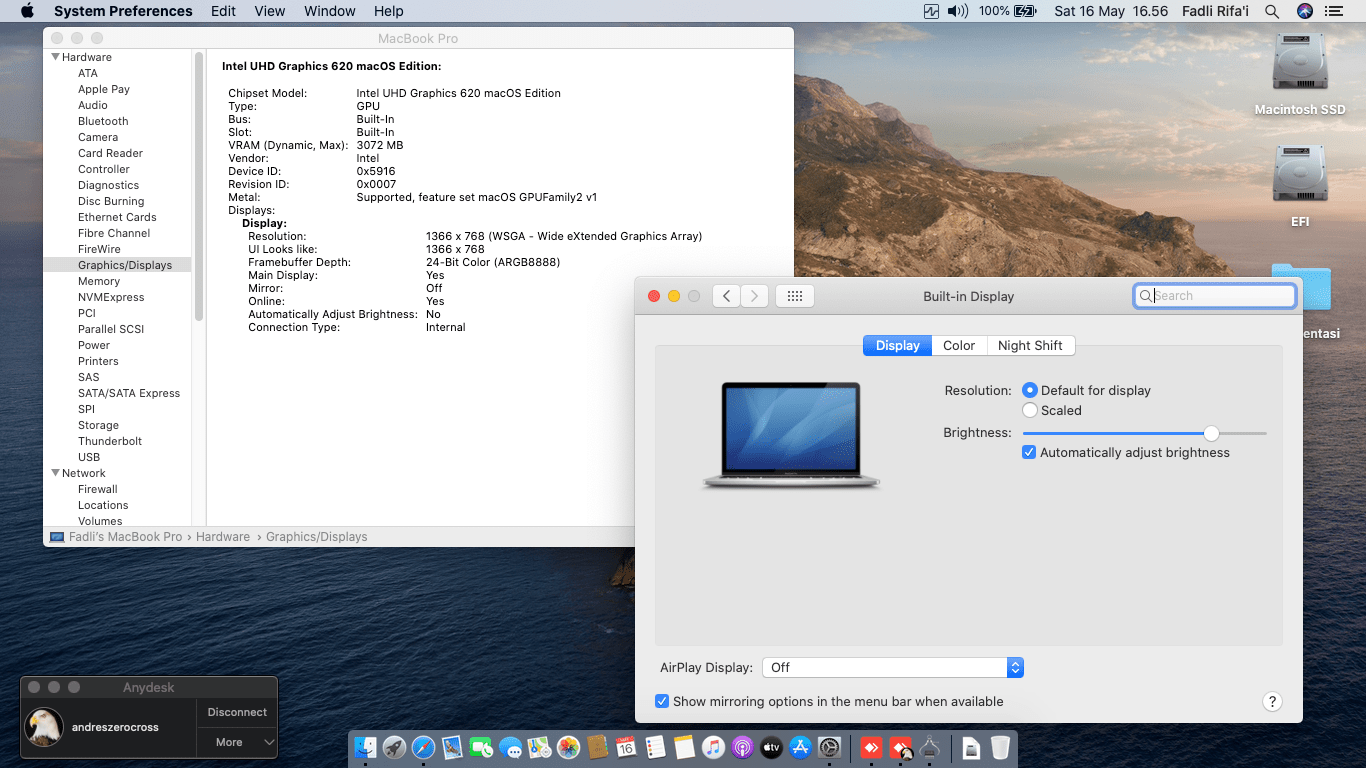Select Scaled resolution option
This screenshot has width=1366, height=768.
click(x=1052, y=410)
